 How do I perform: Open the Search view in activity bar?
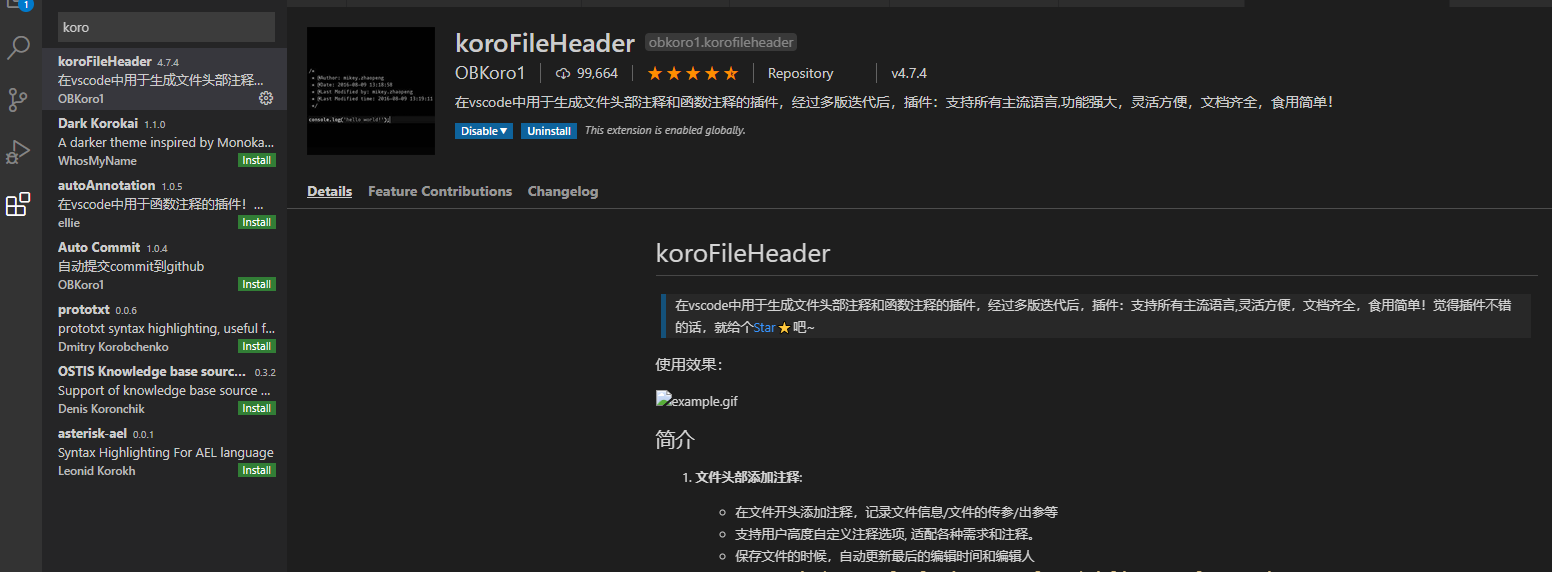[x=19, y=47]
